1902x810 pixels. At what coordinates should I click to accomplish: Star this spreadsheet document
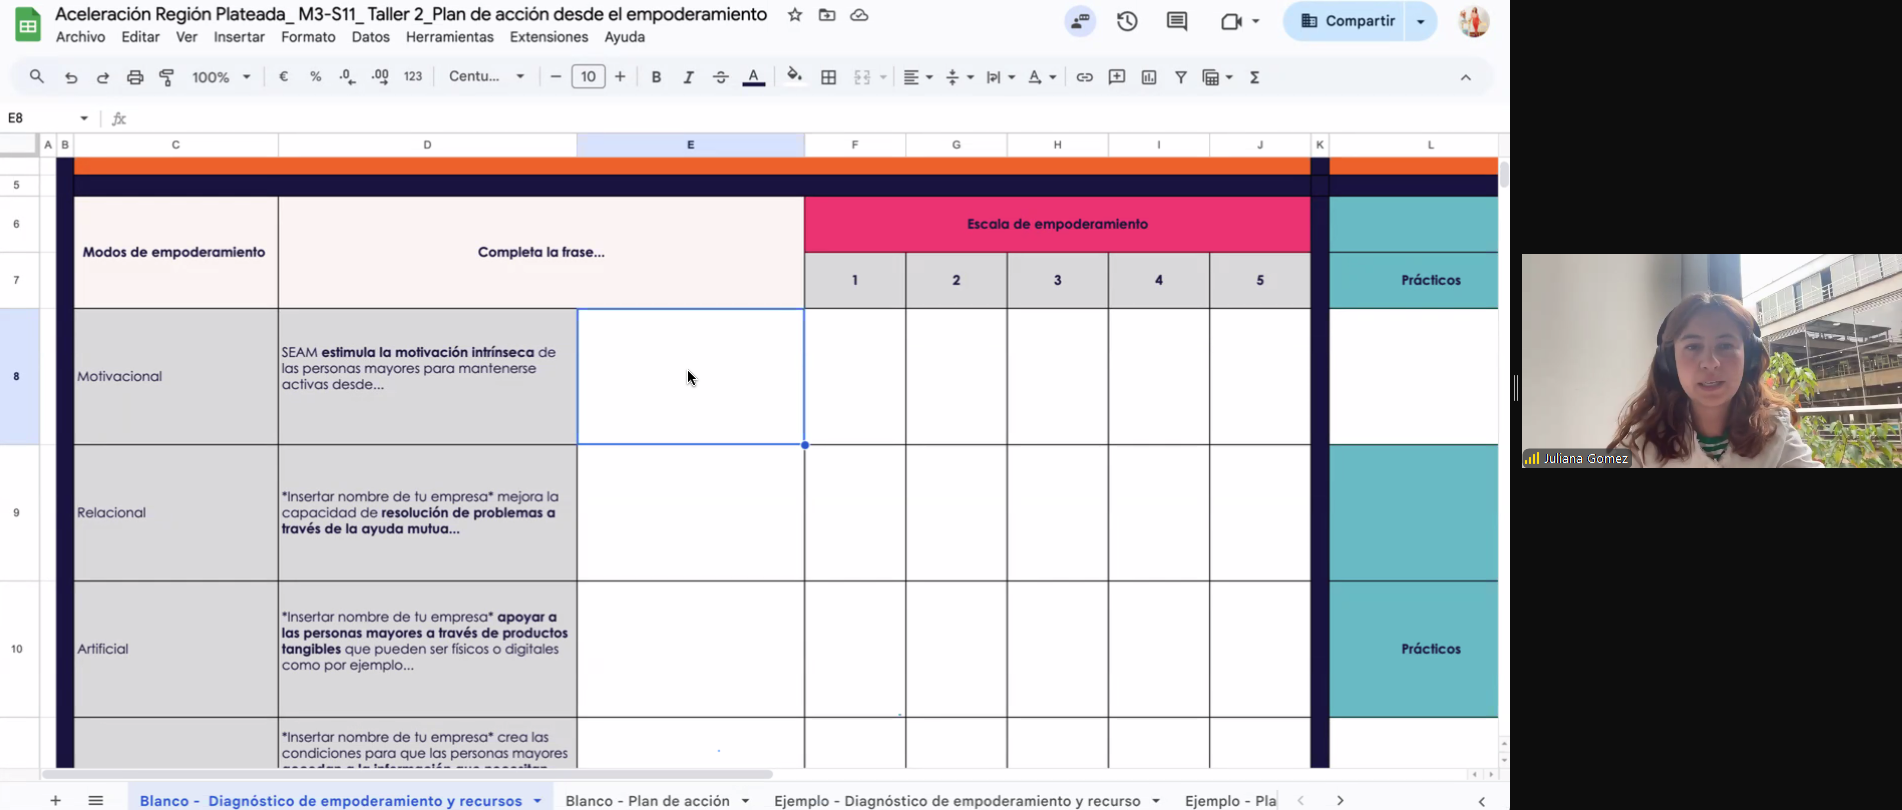point(795,15)
